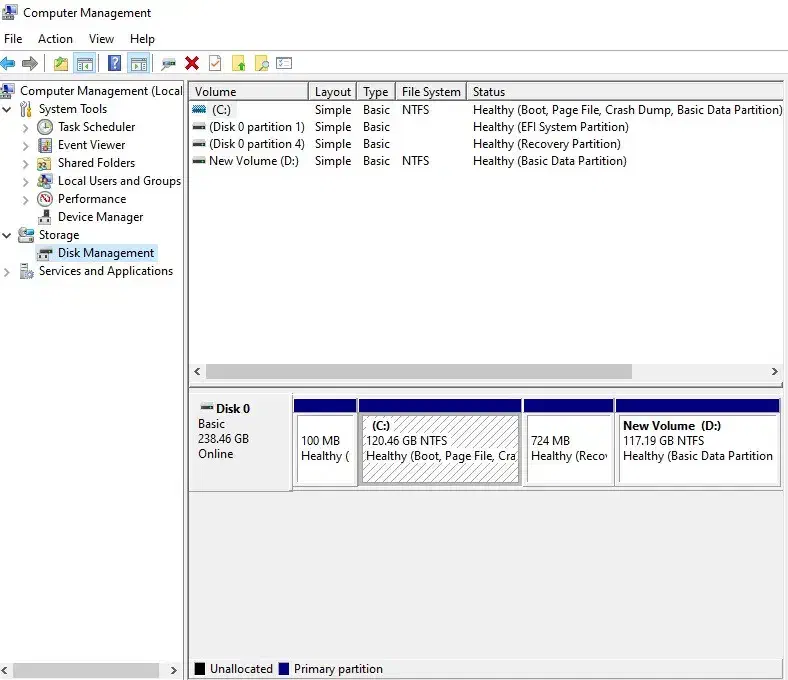Click the Properties checkmark page icon
Image resolution: width=788 pixels, height=680 pixels.
click(x=215, y=63)
